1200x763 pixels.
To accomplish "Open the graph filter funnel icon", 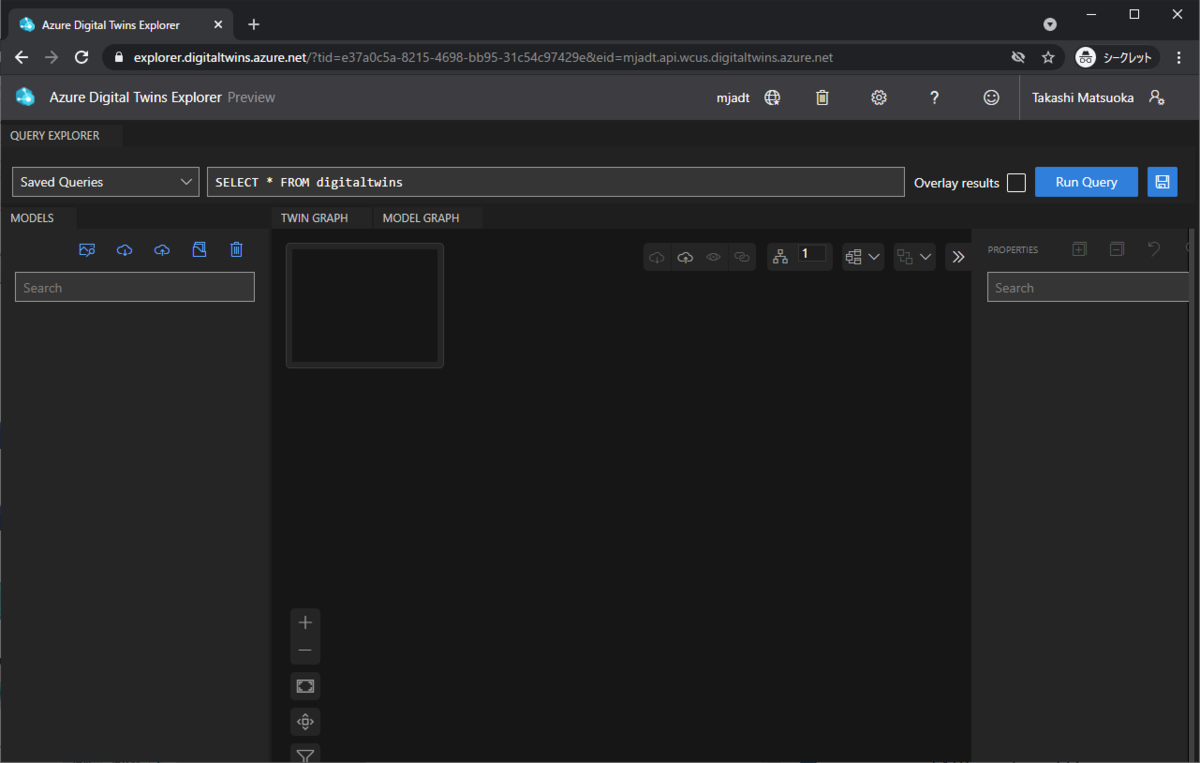I will pos(305,754).
